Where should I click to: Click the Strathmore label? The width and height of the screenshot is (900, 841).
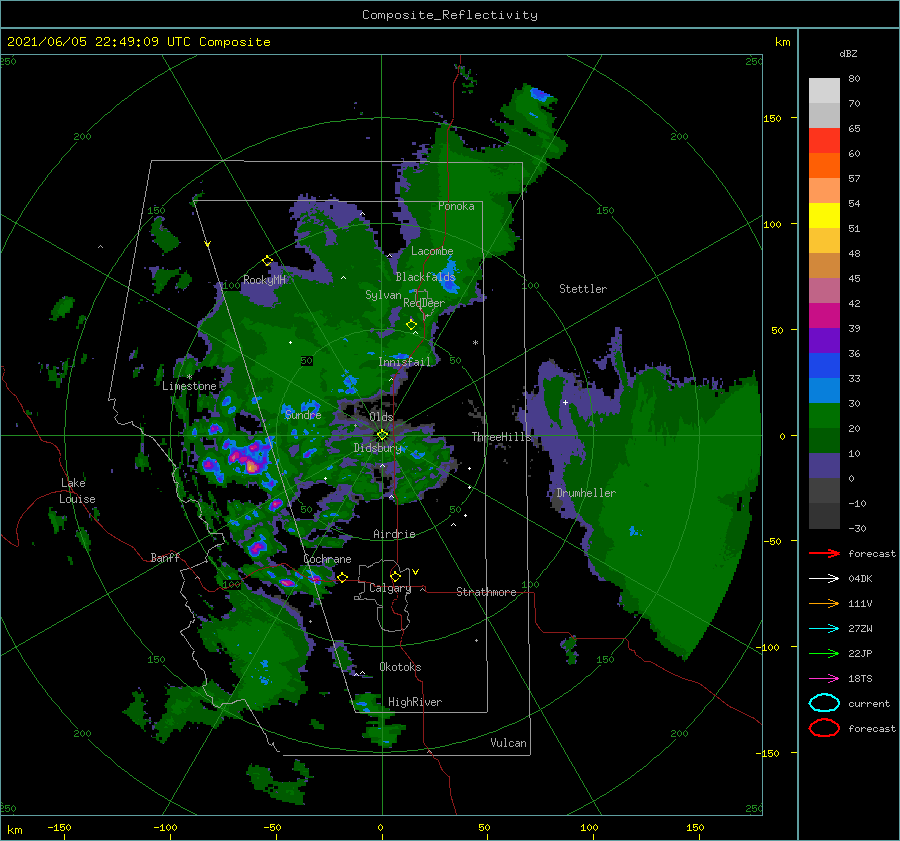point(486,592)
